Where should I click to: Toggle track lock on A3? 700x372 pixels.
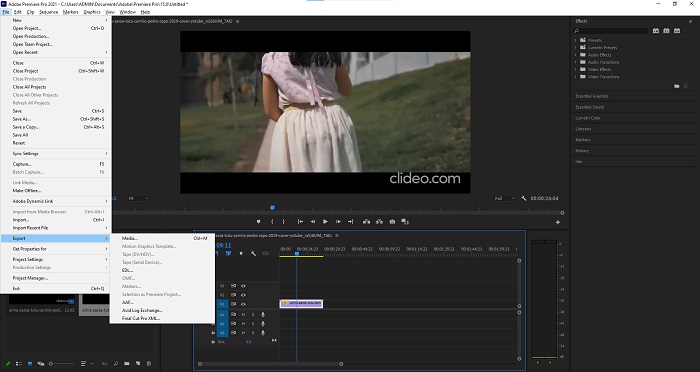tap(213, 333)
